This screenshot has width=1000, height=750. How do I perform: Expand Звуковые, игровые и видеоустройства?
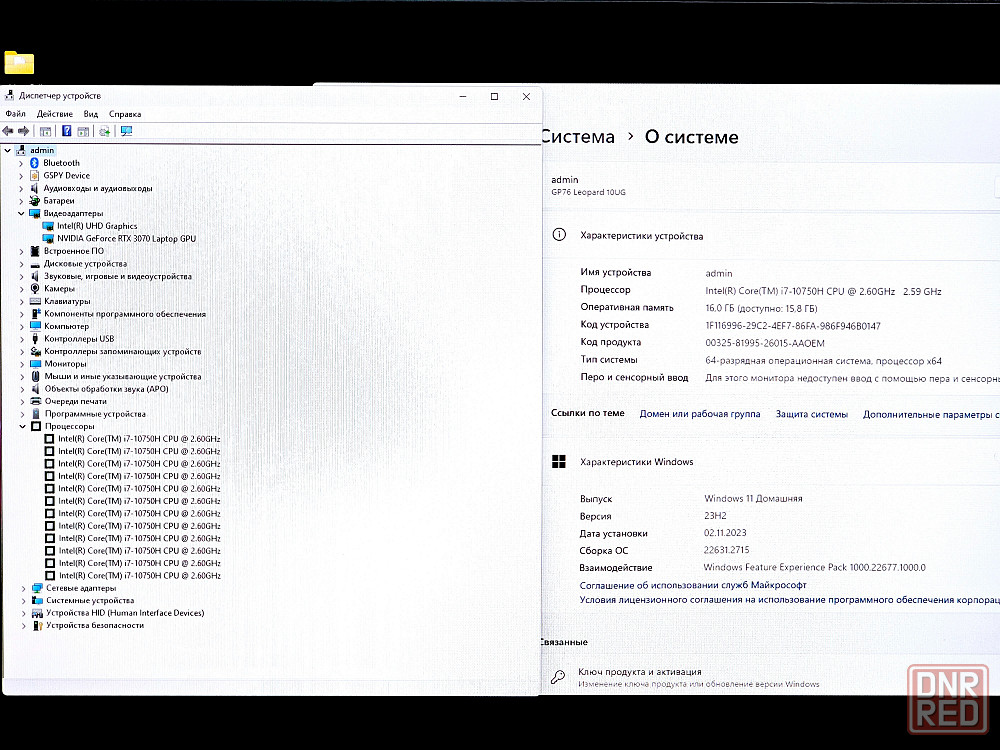tap(21, 277)
